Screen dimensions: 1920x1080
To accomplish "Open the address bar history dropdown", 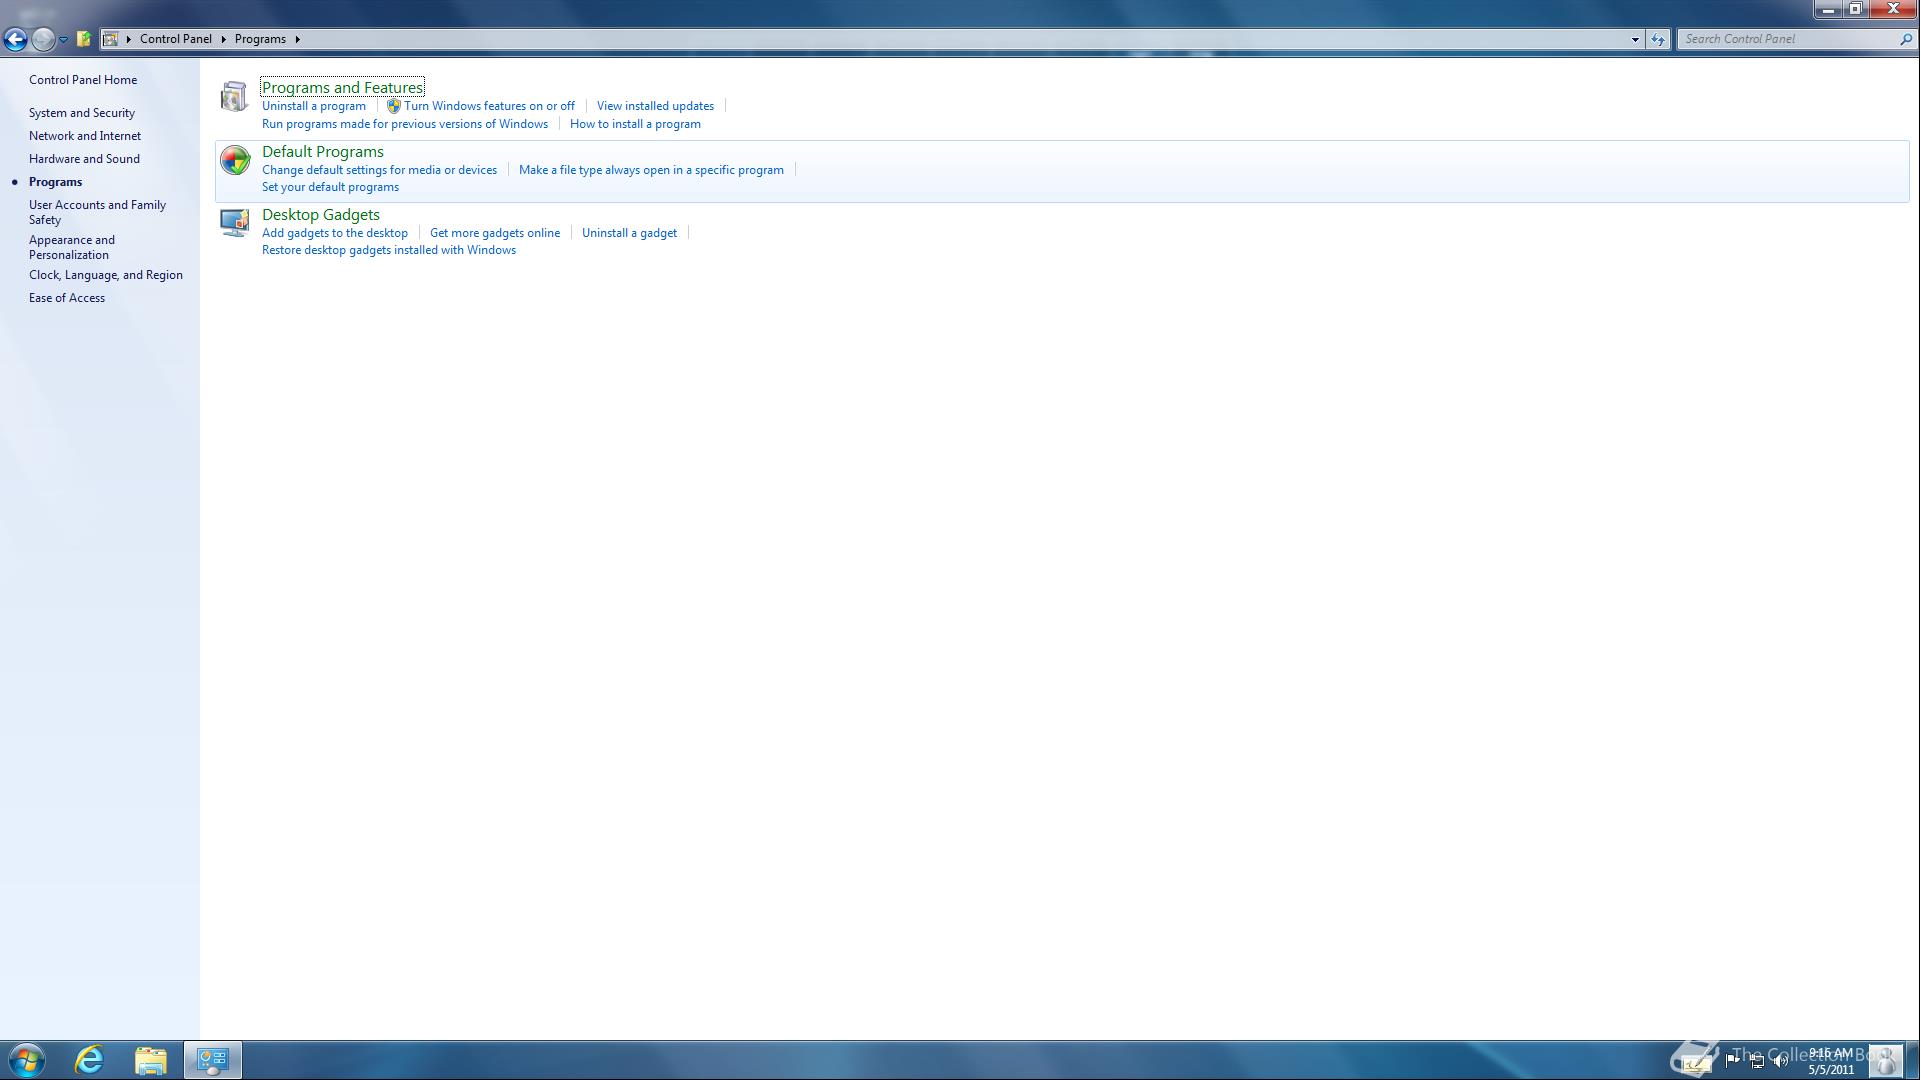I will click(x=1635, y=39).
